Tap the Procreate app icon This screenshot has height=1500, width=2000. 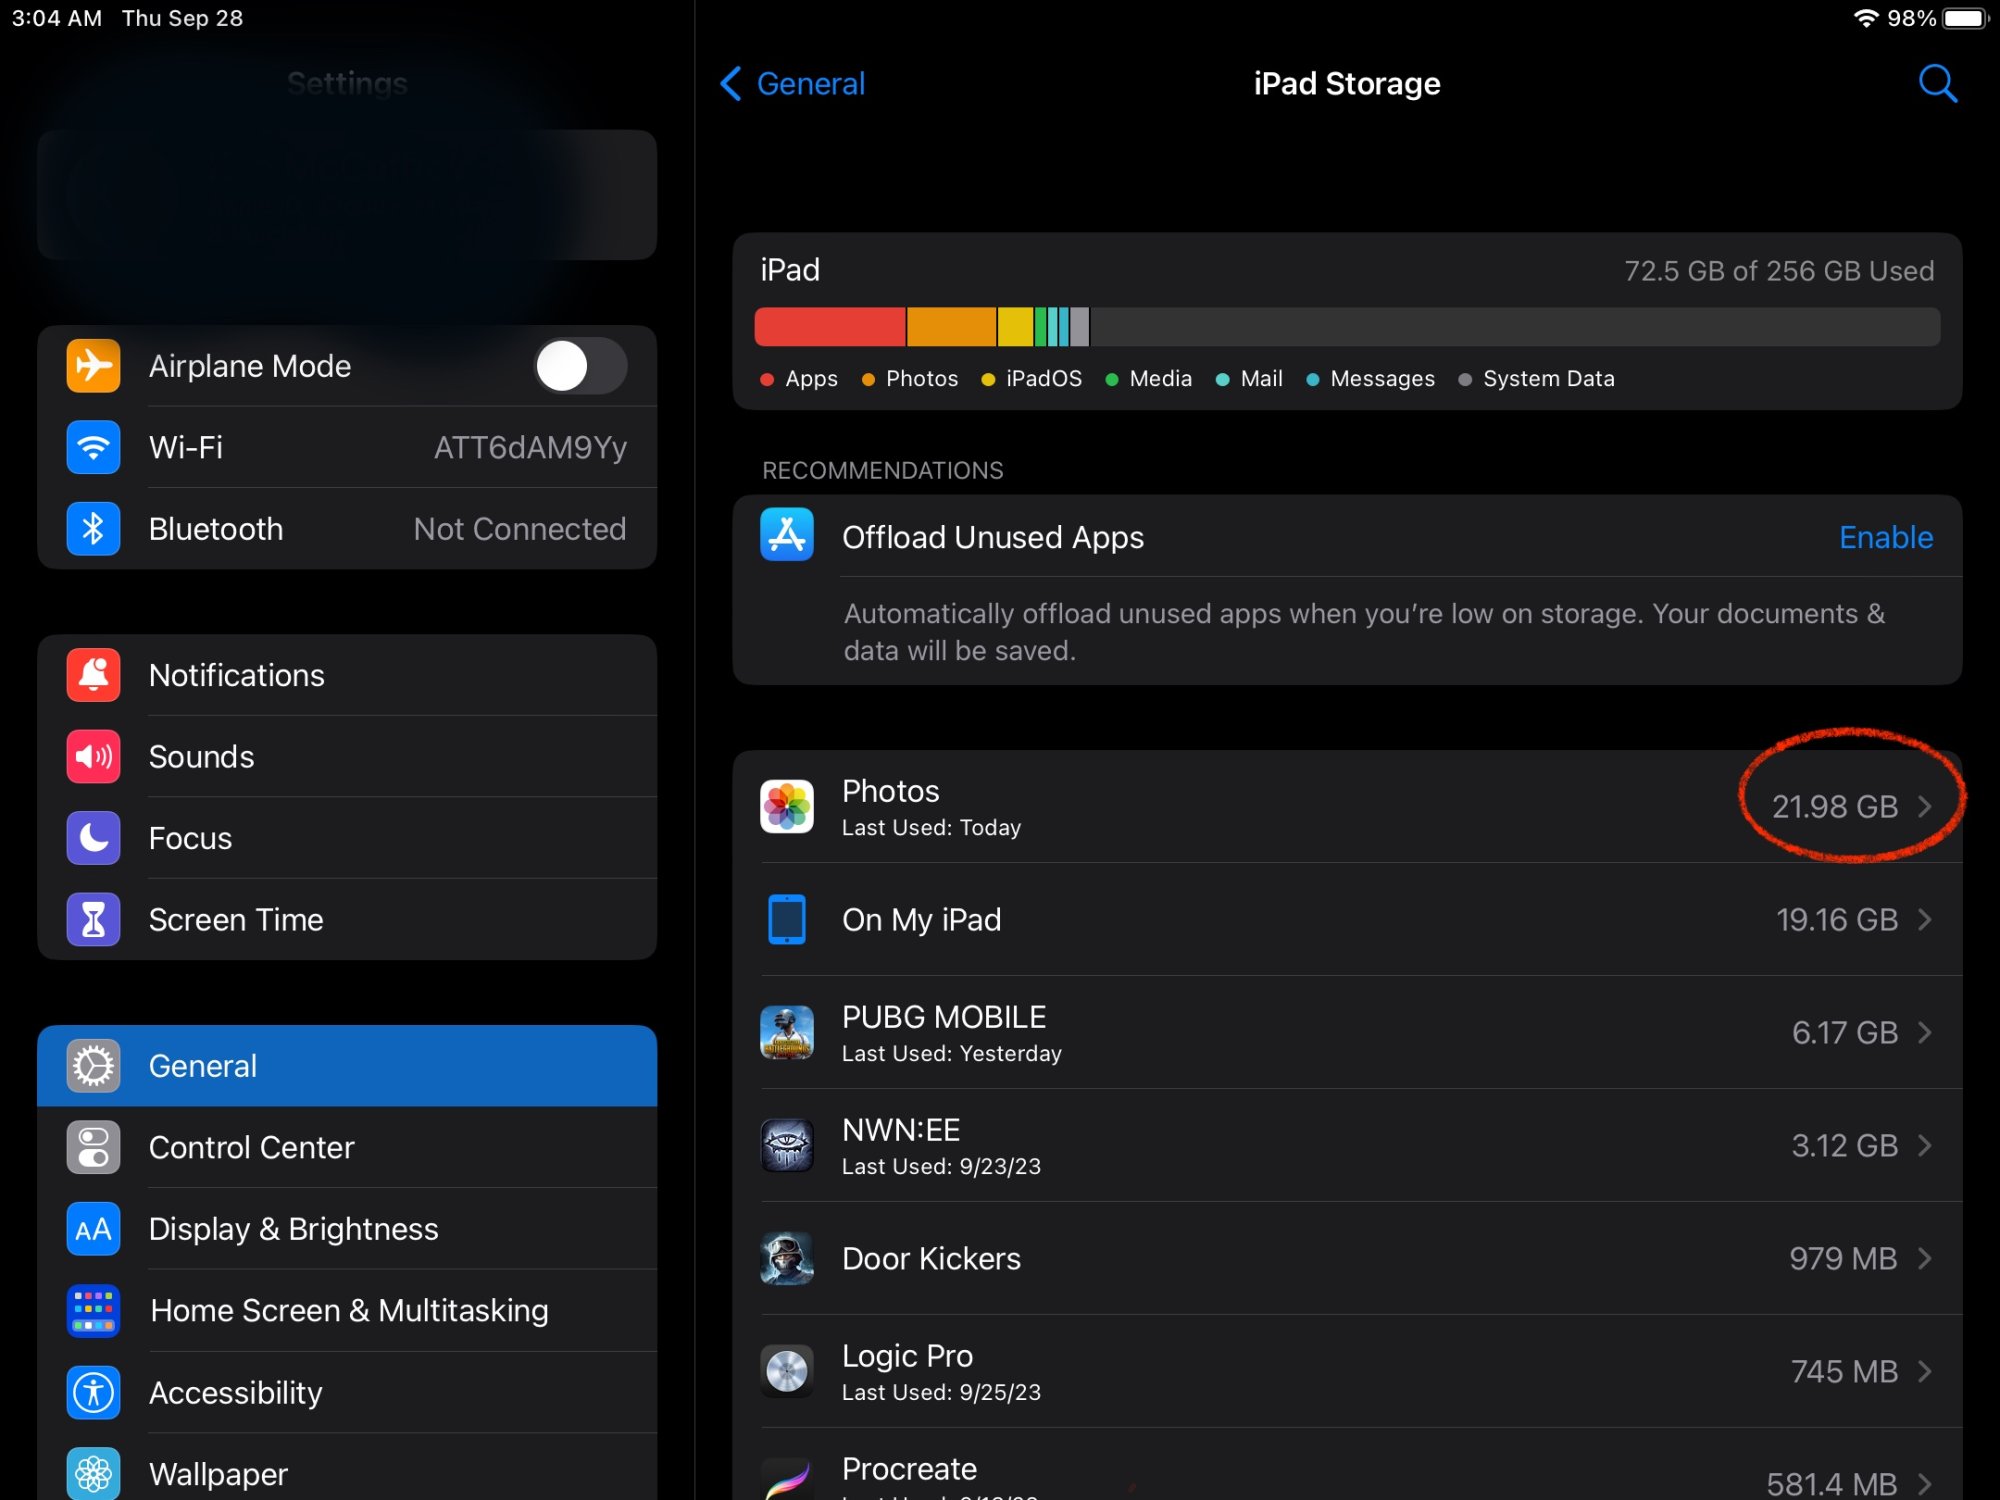pyautogui.click(x=787, y=1480)
